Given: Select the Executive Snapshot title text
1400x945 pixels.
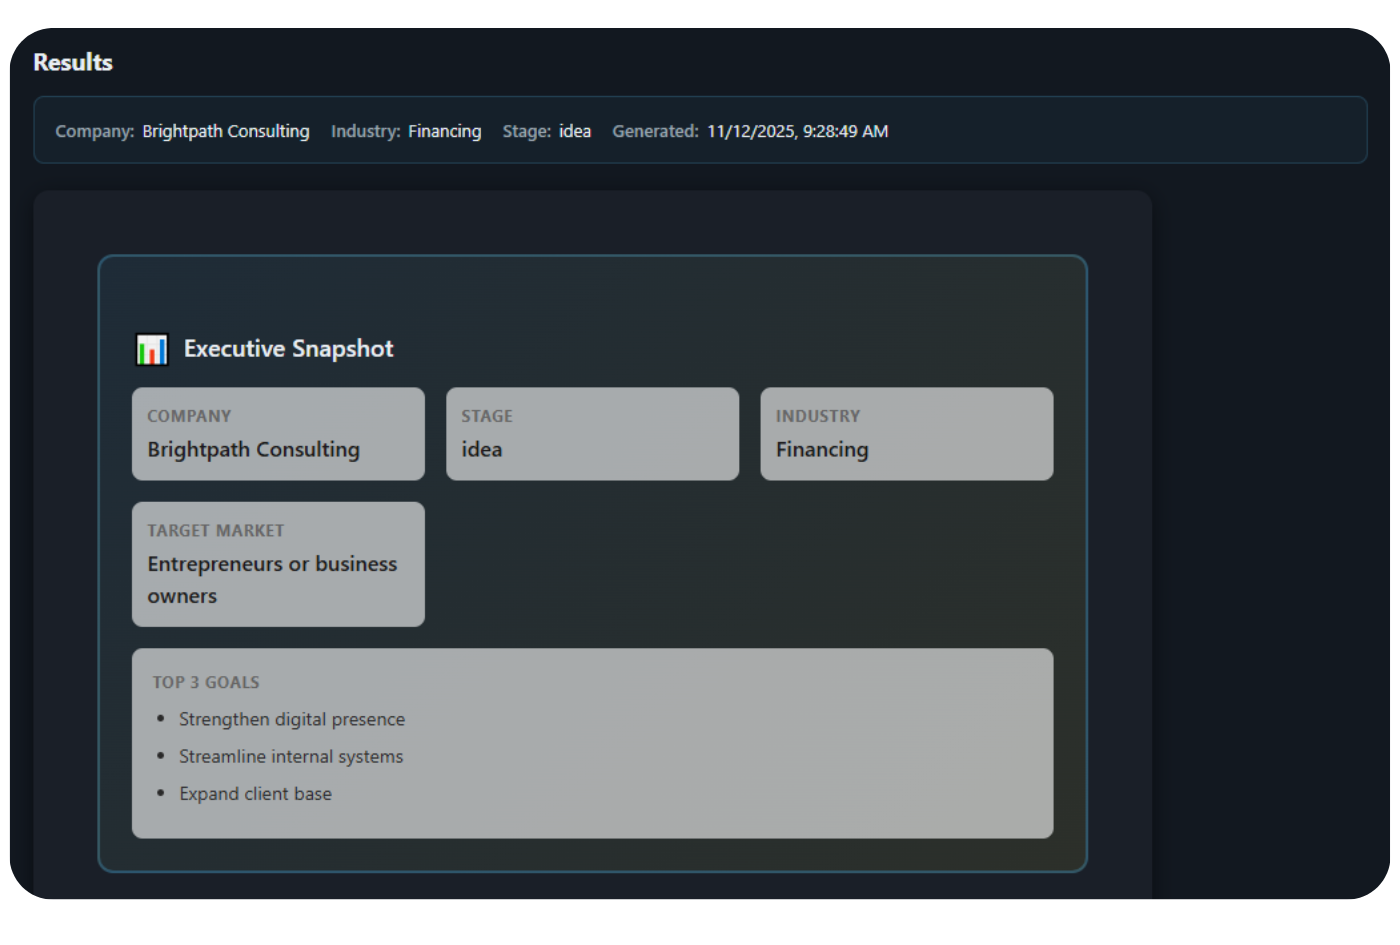Looking at the screenshot, I should tap(288, 349).
